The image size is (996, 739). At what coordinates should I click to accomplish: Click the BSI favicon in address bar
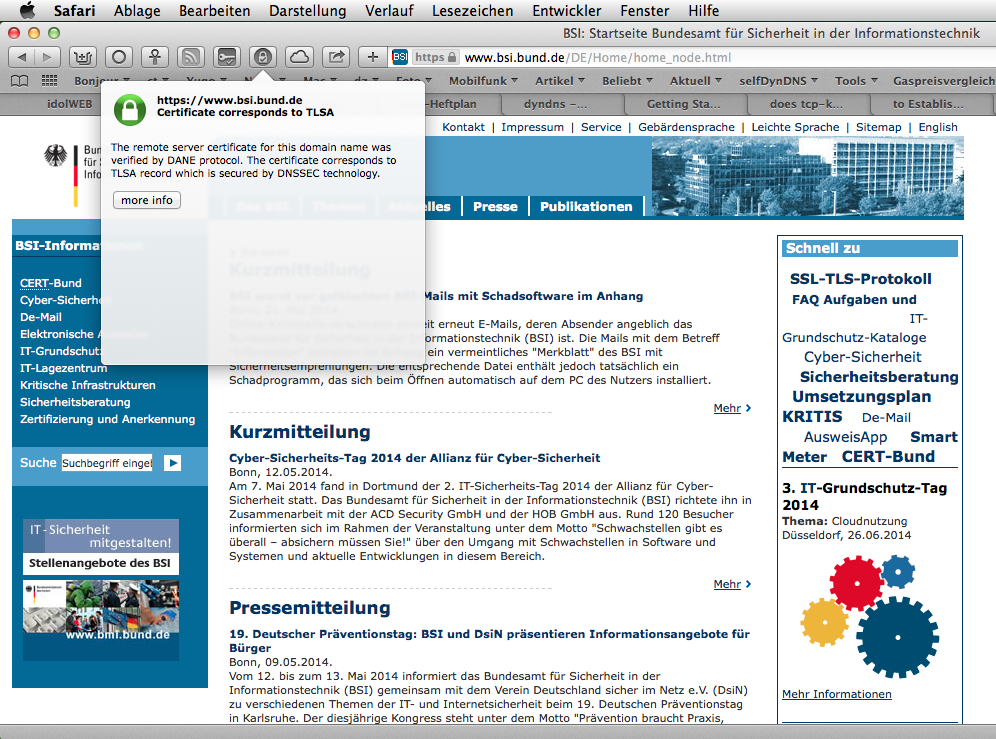(x=400, y=57)
